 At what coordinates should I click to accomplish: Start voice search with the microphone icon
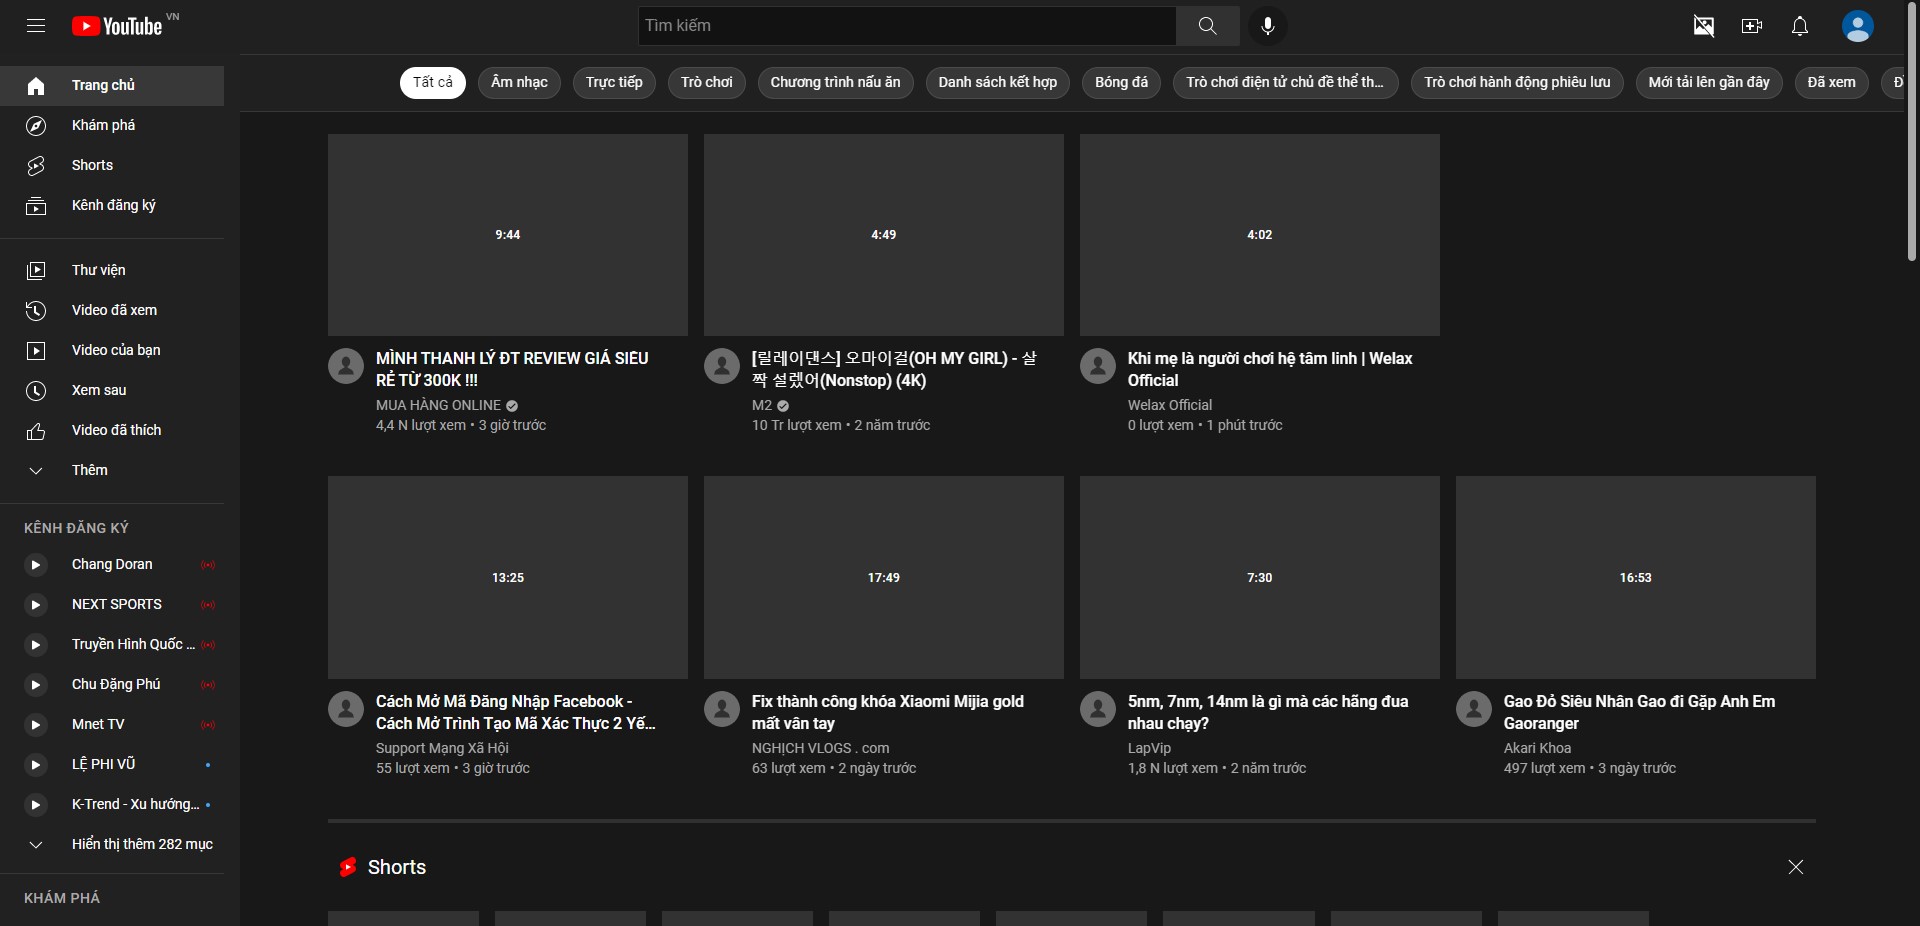[x=1268, y=26]
